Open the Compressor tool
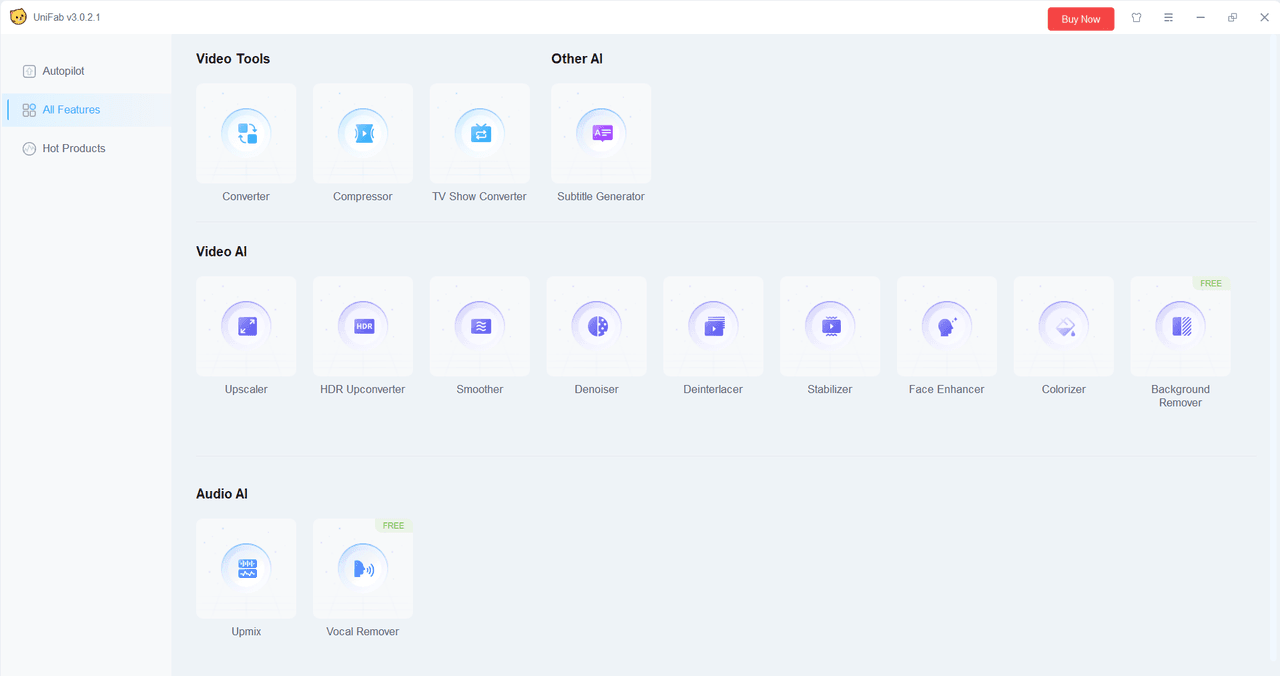Screen dimensions: 1280x676 363,133
